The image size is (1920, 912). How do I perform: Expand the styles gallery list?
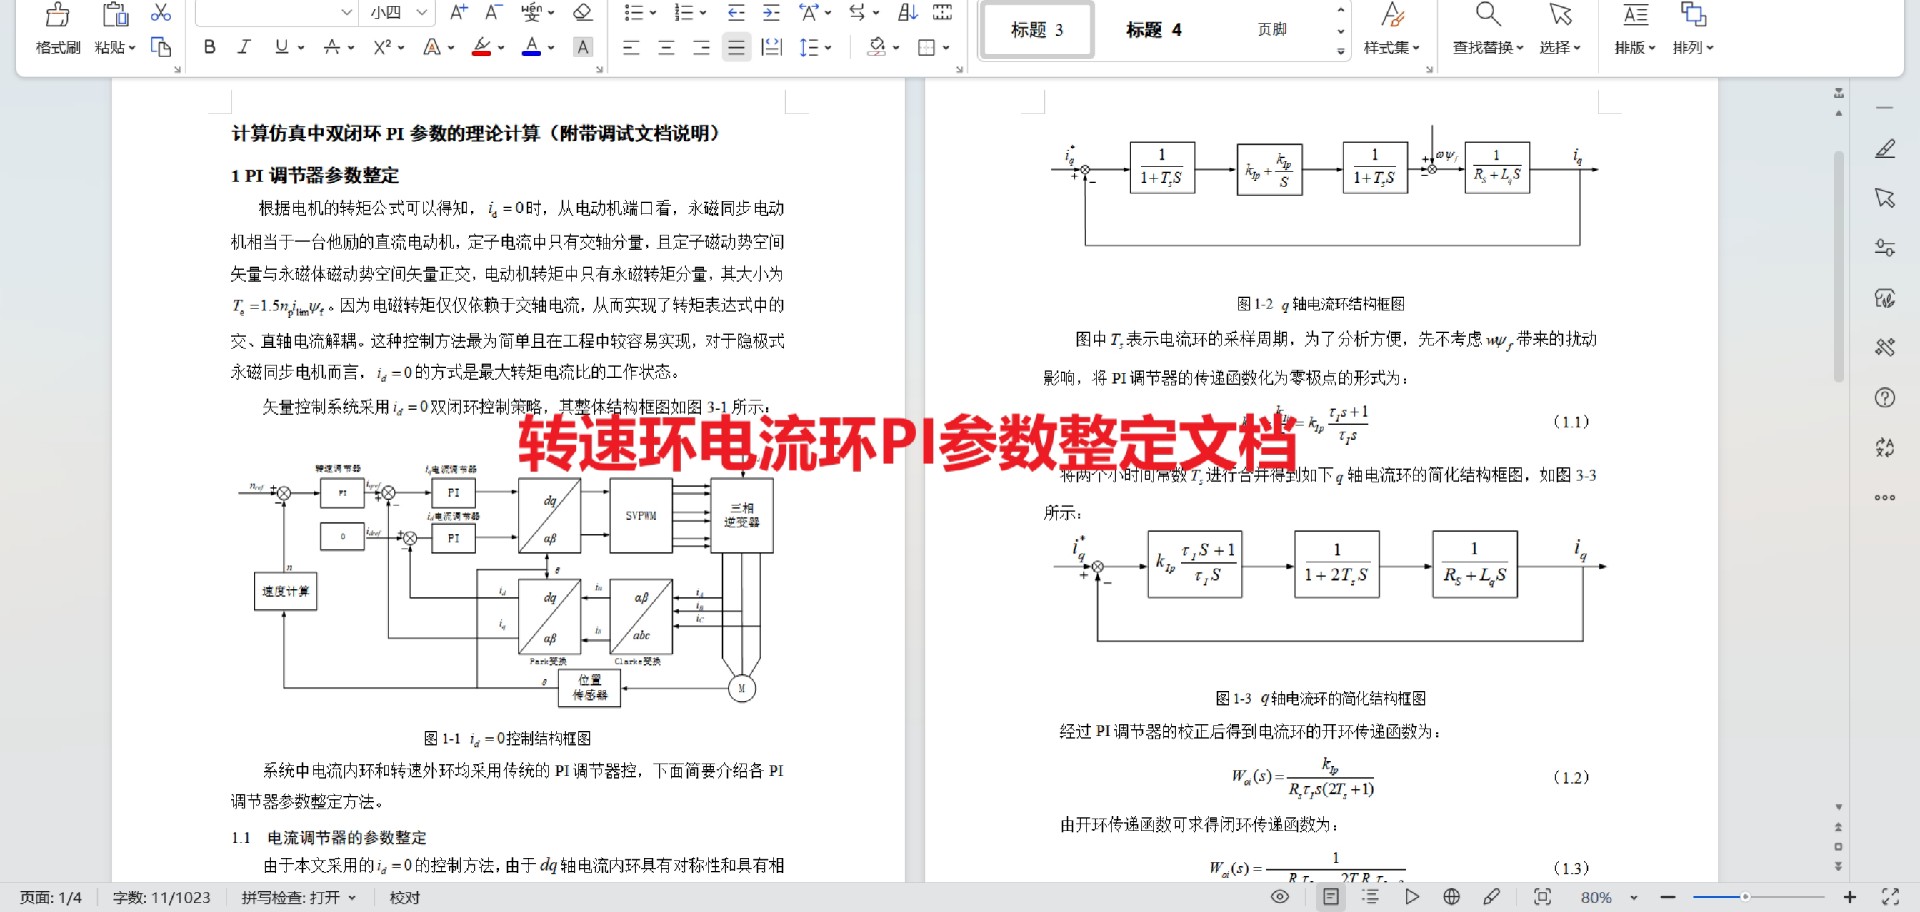(1341, 51)
